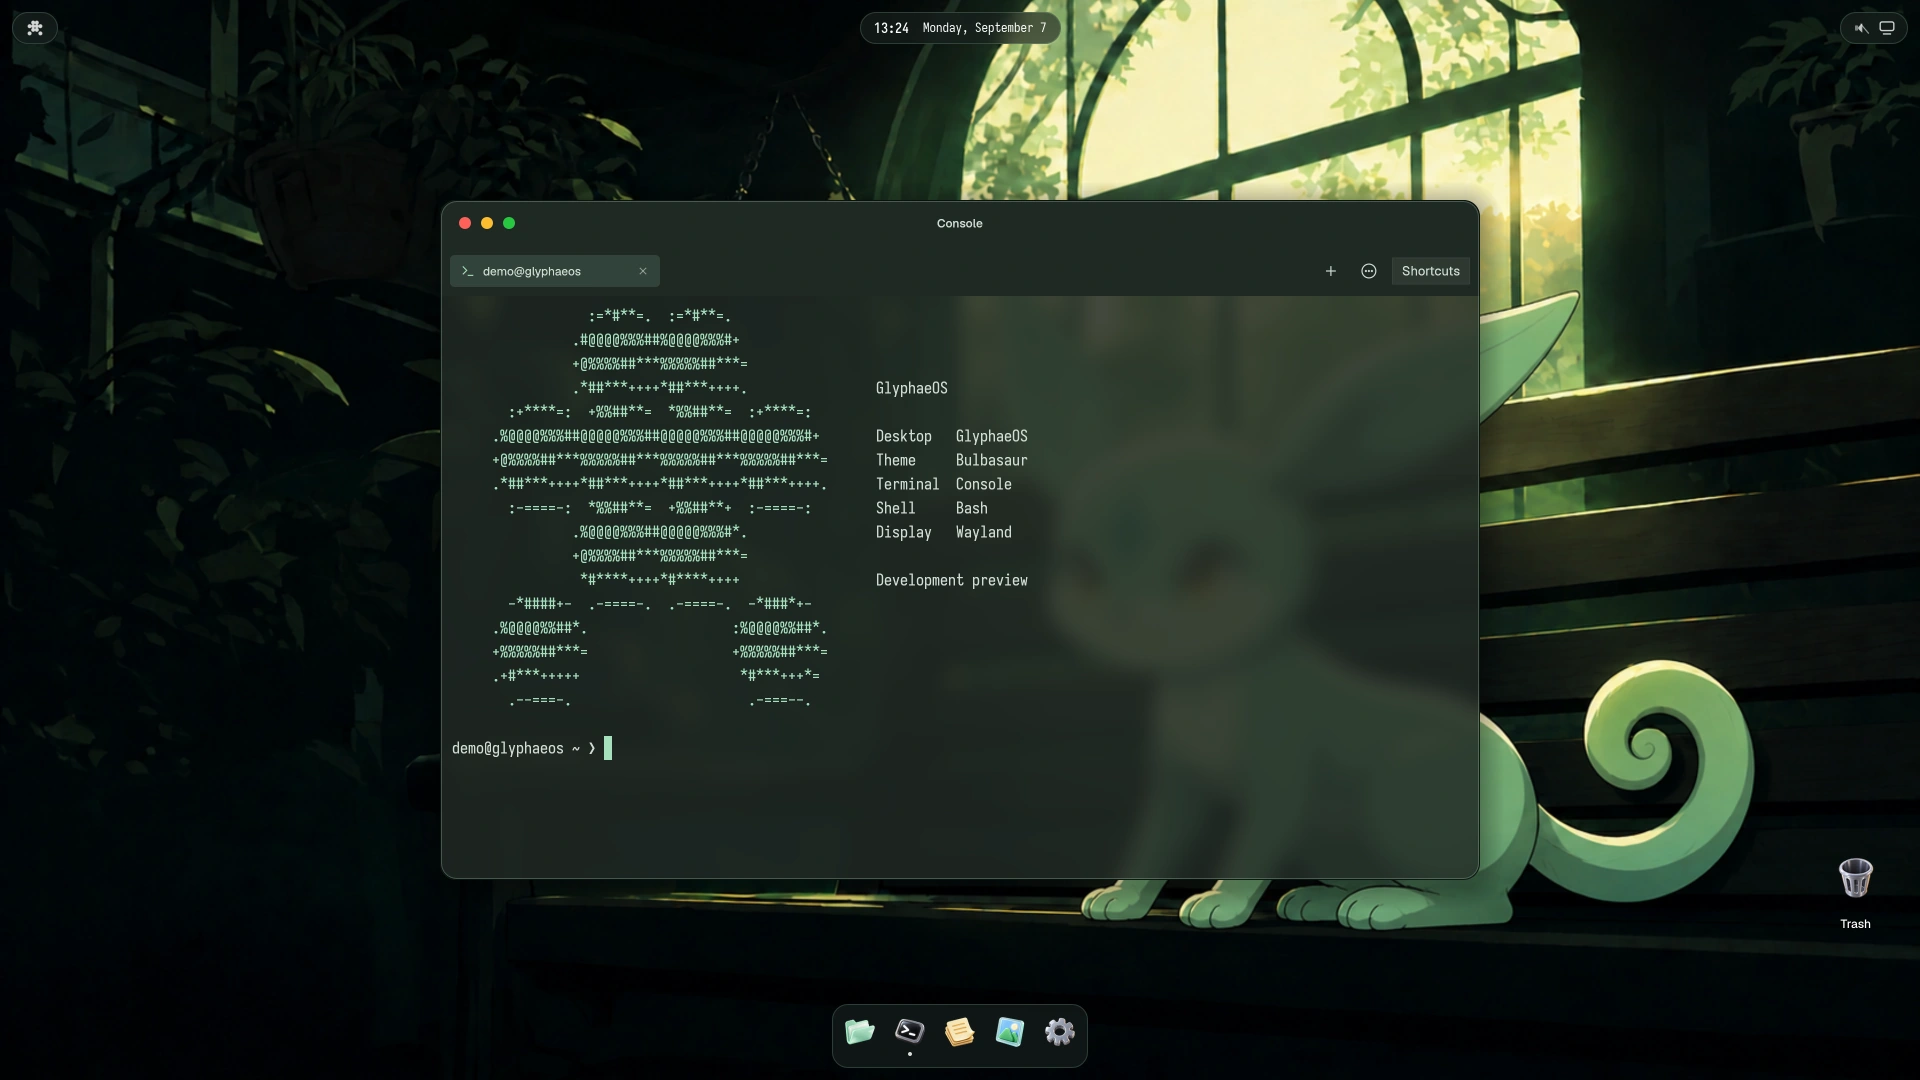
Task: Click the 'Display' label in terminal output
Action: [903, 532]
